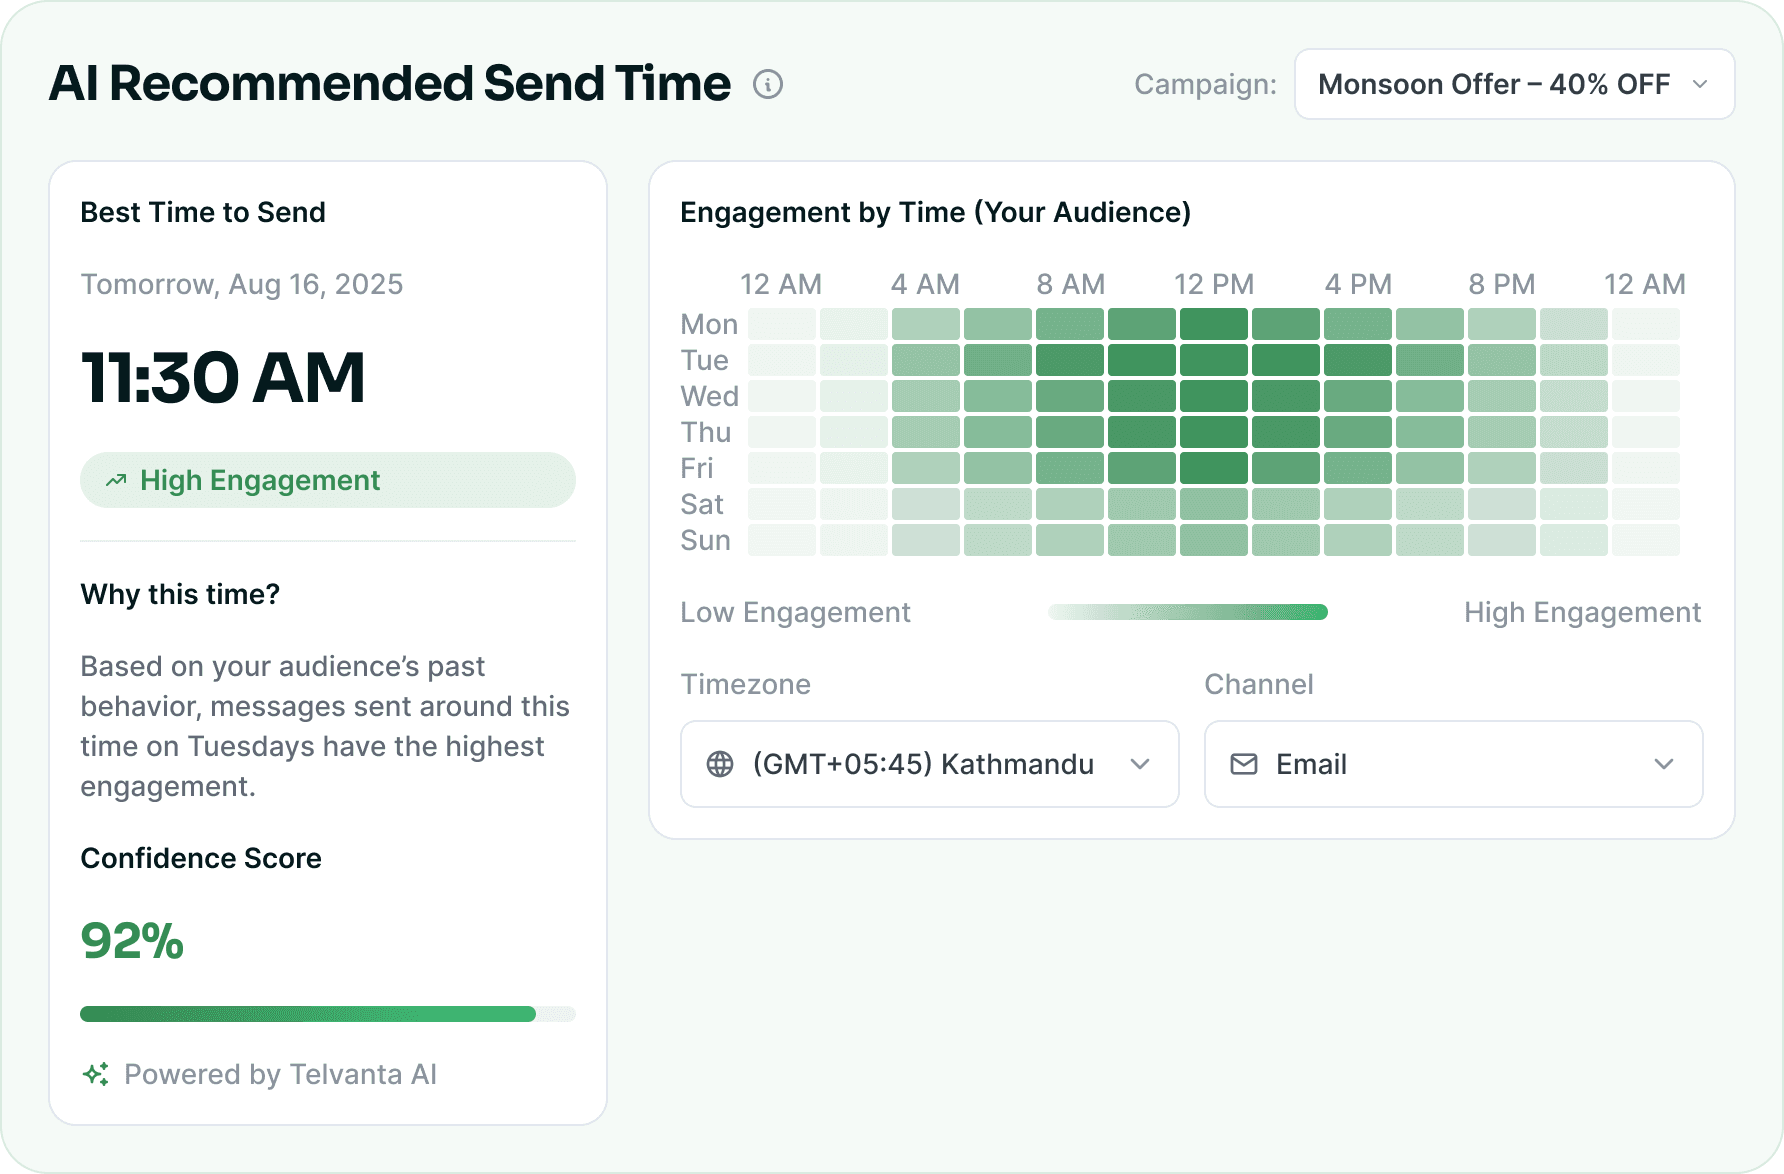The width and height of the screenshot is (1784, 1174).
Task: Click the Why this time? heading
Action: coord(180,594)
